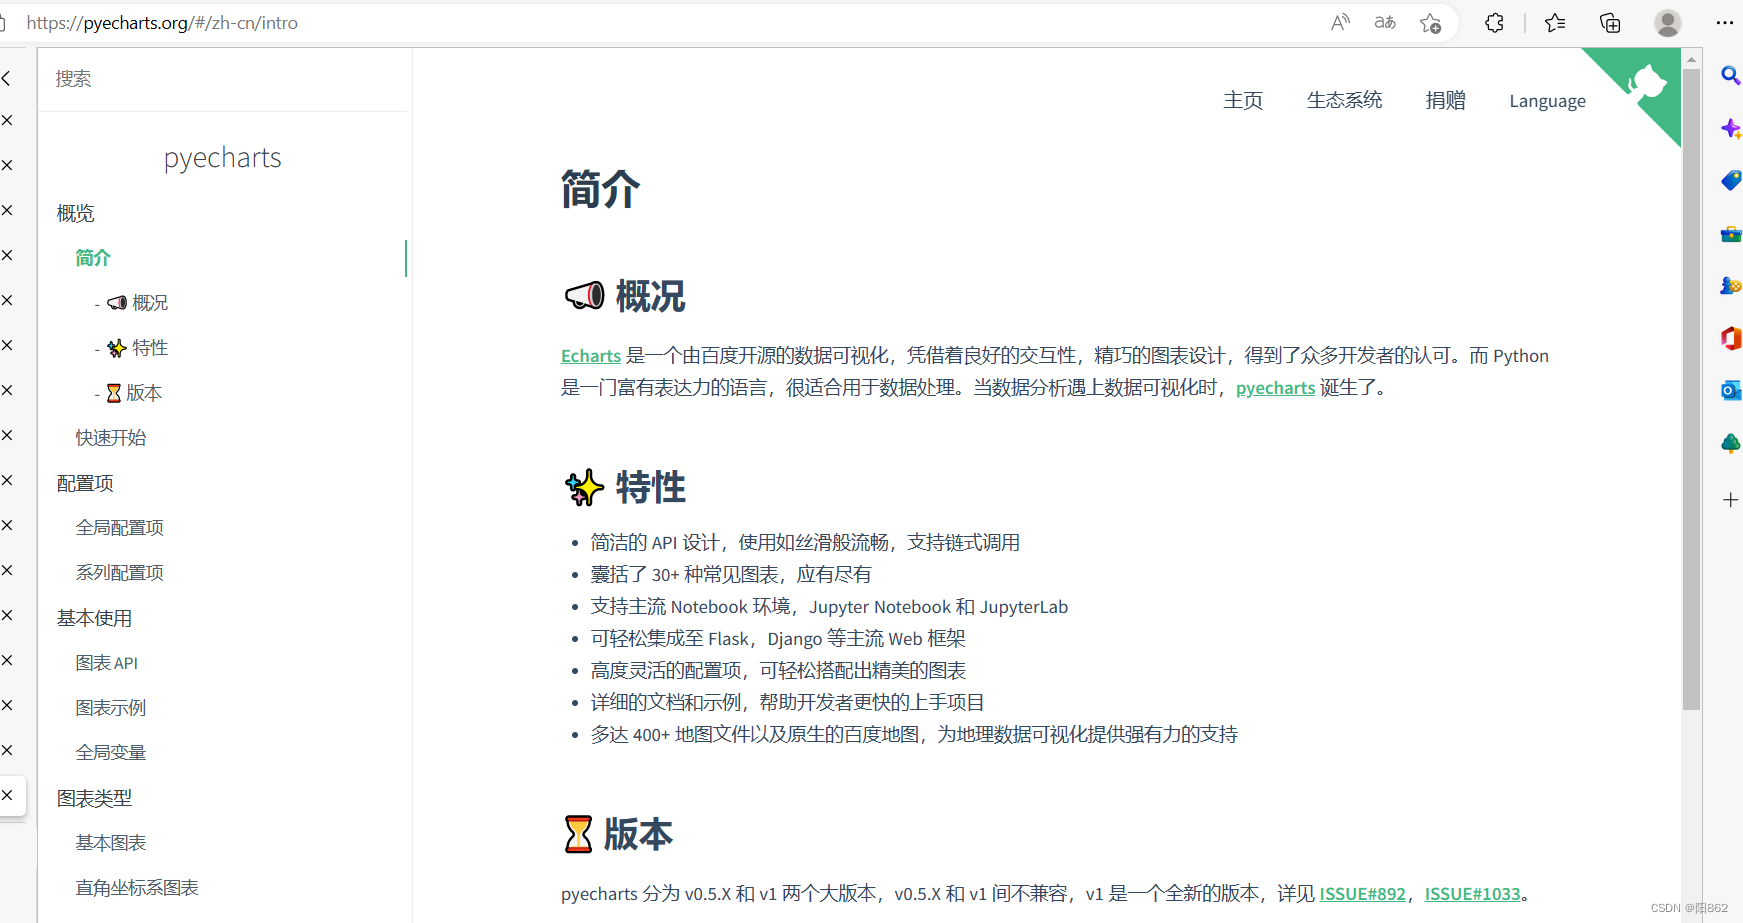Follow the pyecharts link in 概况 paragraph
Screen dimensions: 1743x923
coord(1276,388)
